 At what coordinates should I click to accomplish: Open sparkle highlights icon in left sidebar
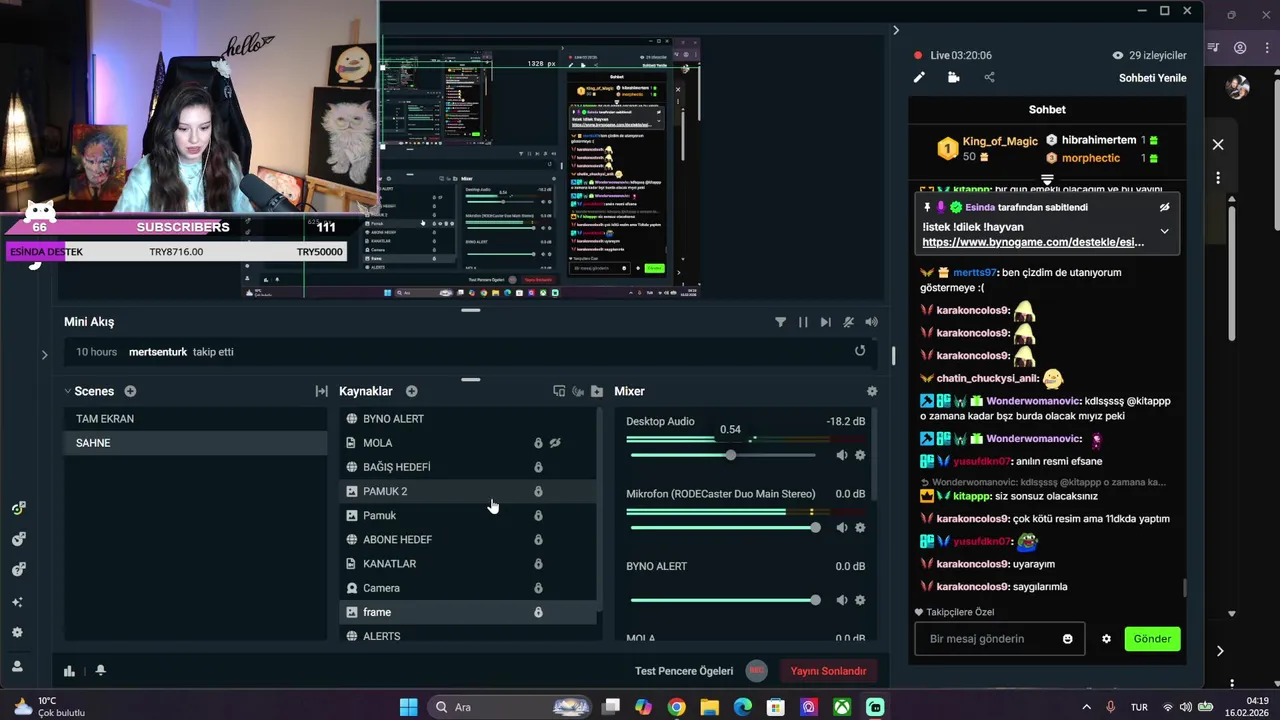(17, 602)
